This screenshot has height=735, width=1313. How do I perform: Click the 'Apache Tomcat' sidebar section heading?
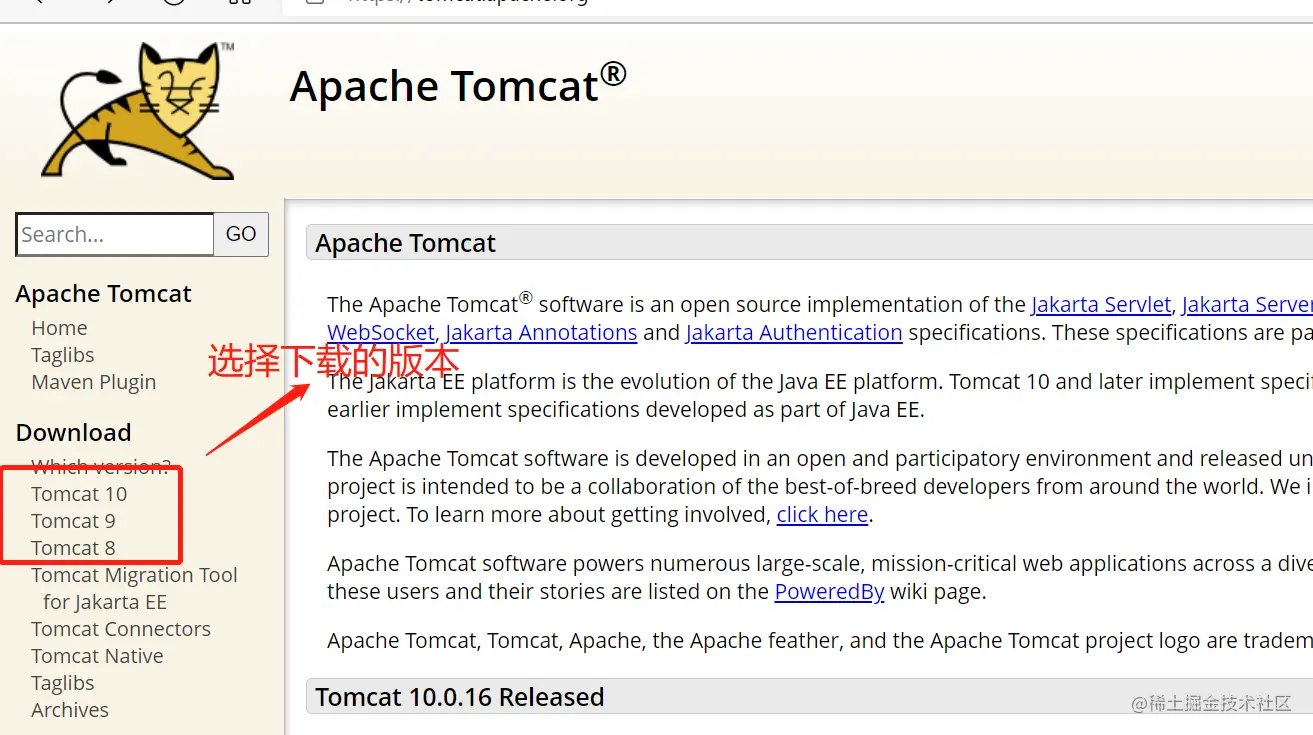point(104,294)
